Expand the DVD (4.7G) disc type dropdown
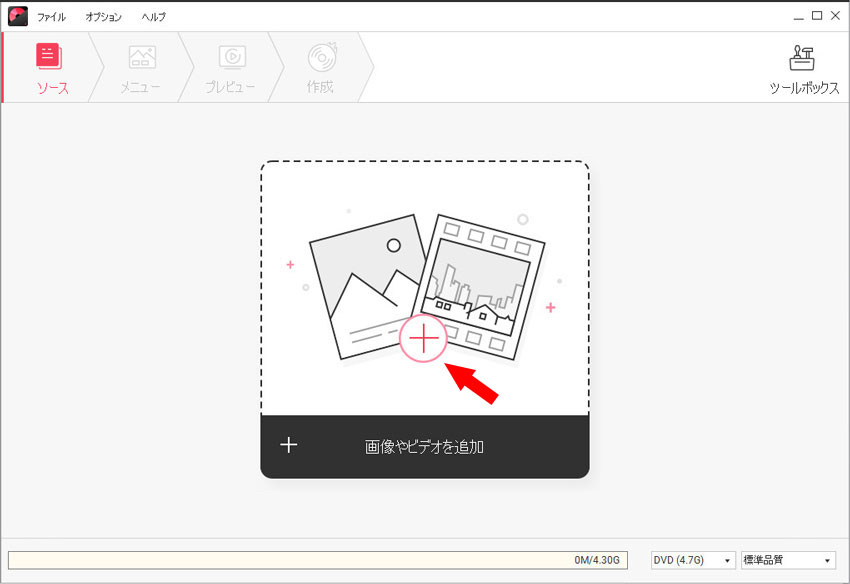850x584 pixels. click(x=693, y=560)
